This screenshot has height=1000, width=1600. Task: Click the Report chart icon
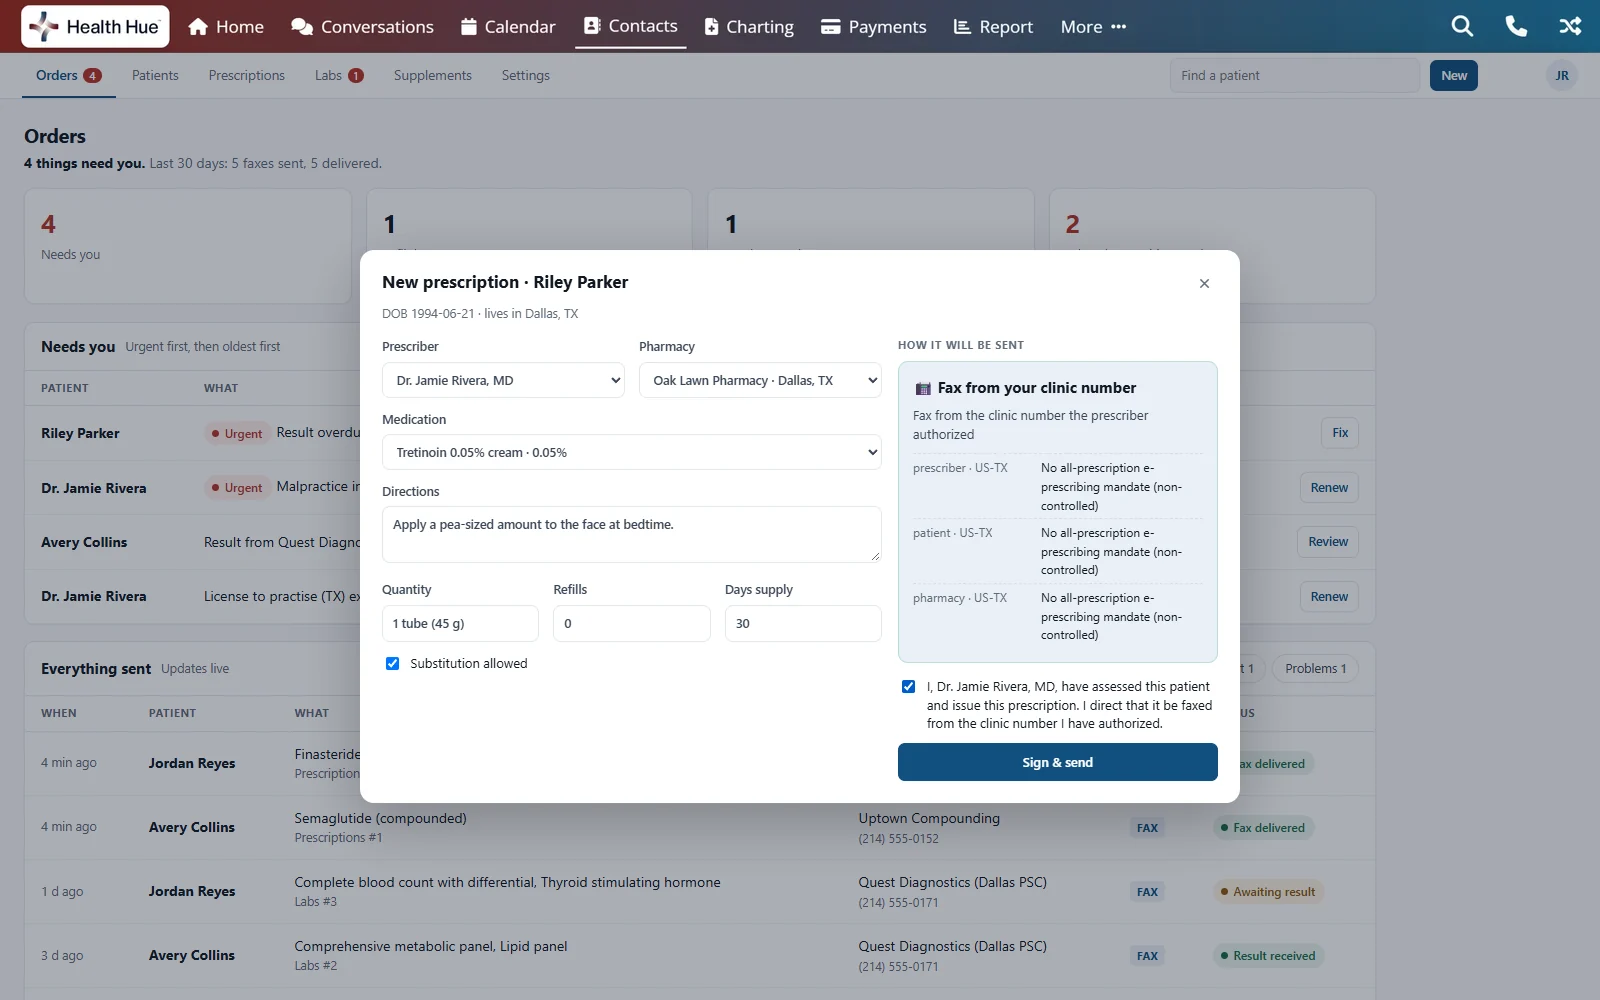962,27
